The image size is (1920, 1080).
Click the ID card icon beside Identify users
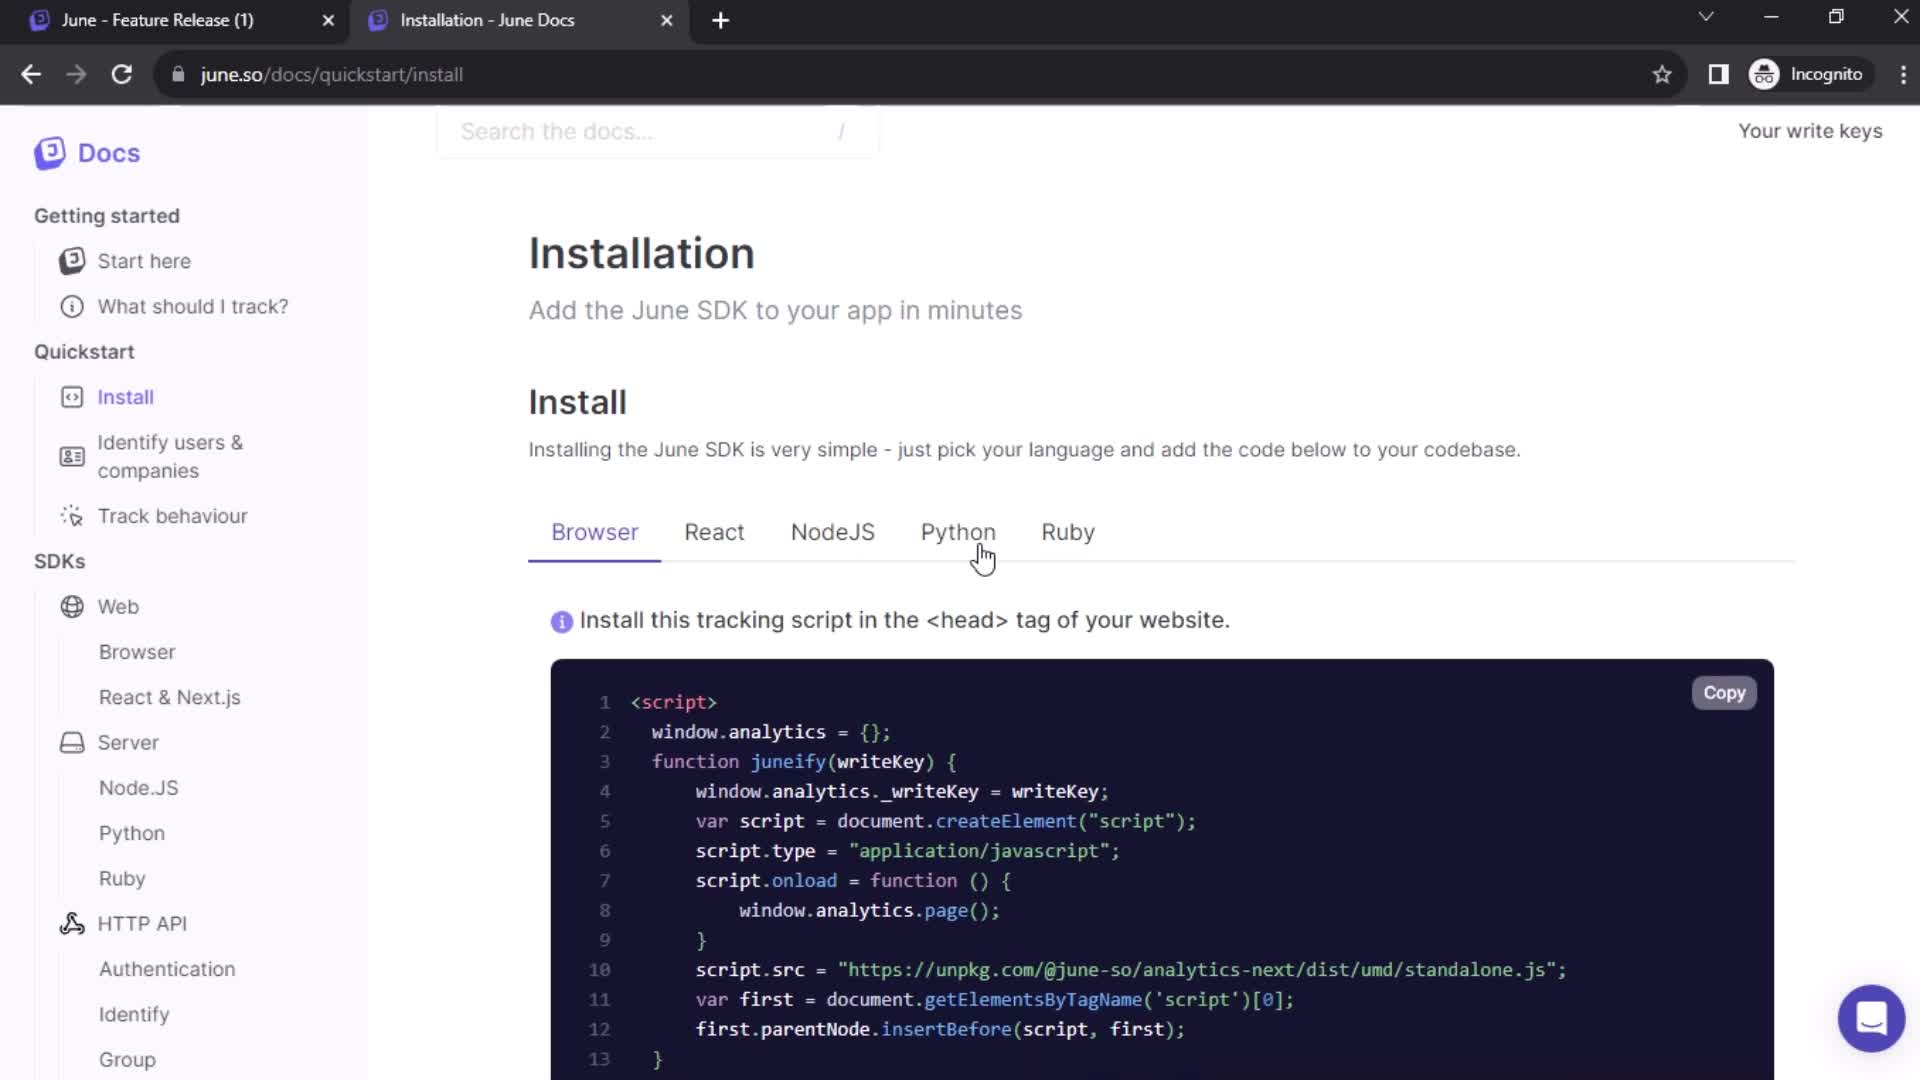[x=72, y=457]
